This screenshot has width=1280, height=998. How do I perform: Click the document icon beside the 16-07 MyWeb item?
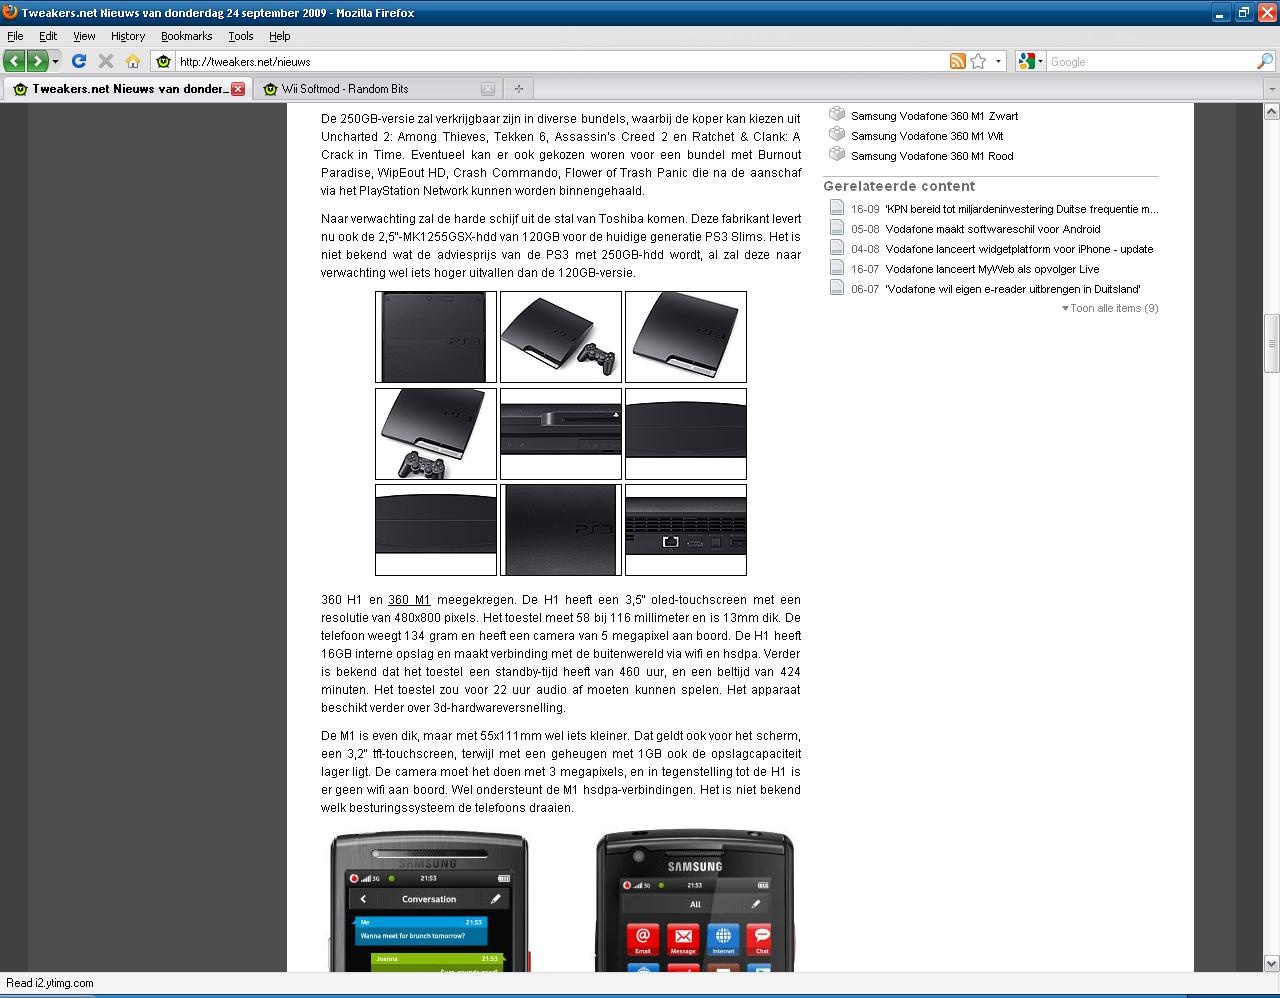coord(837,268)
